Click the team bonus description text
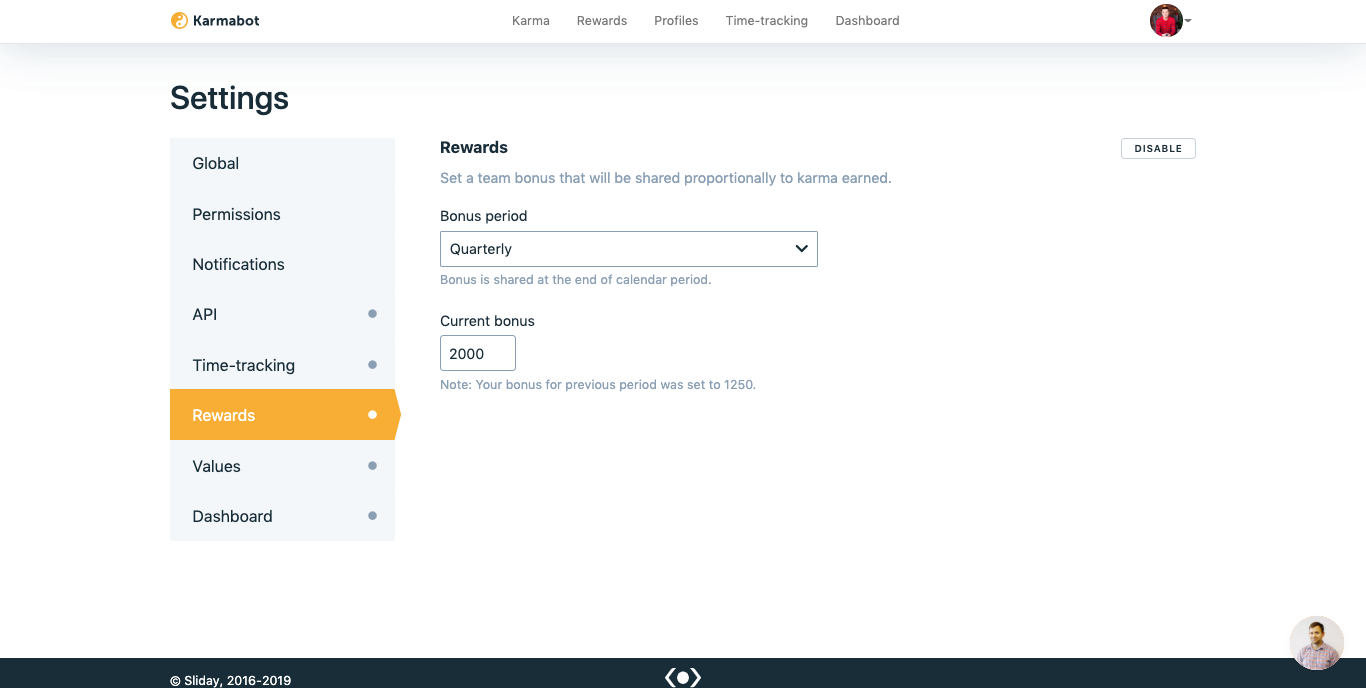The height and width of the screenshot is (688, 1366). (666, 178)
